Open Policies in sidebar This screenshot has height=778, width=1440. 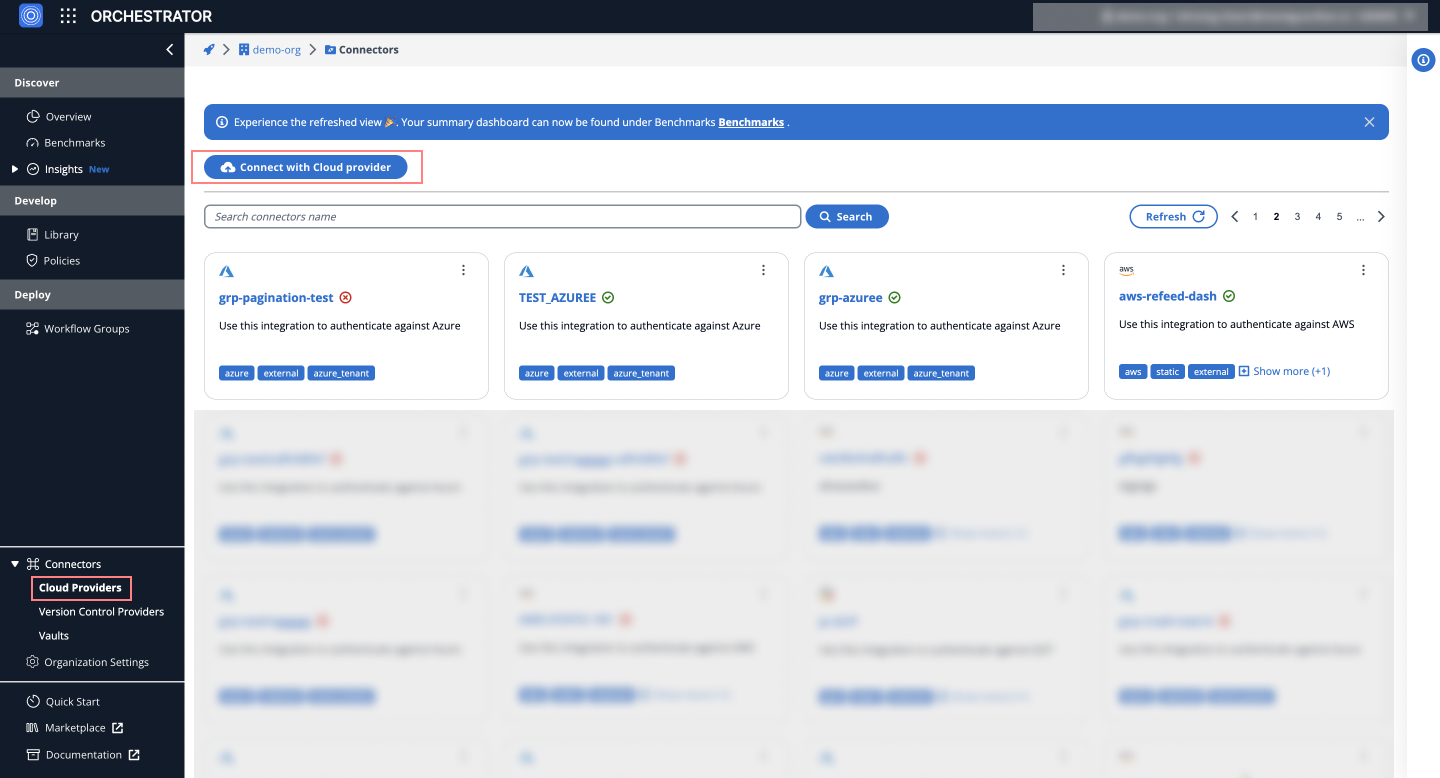click(62, 261)
